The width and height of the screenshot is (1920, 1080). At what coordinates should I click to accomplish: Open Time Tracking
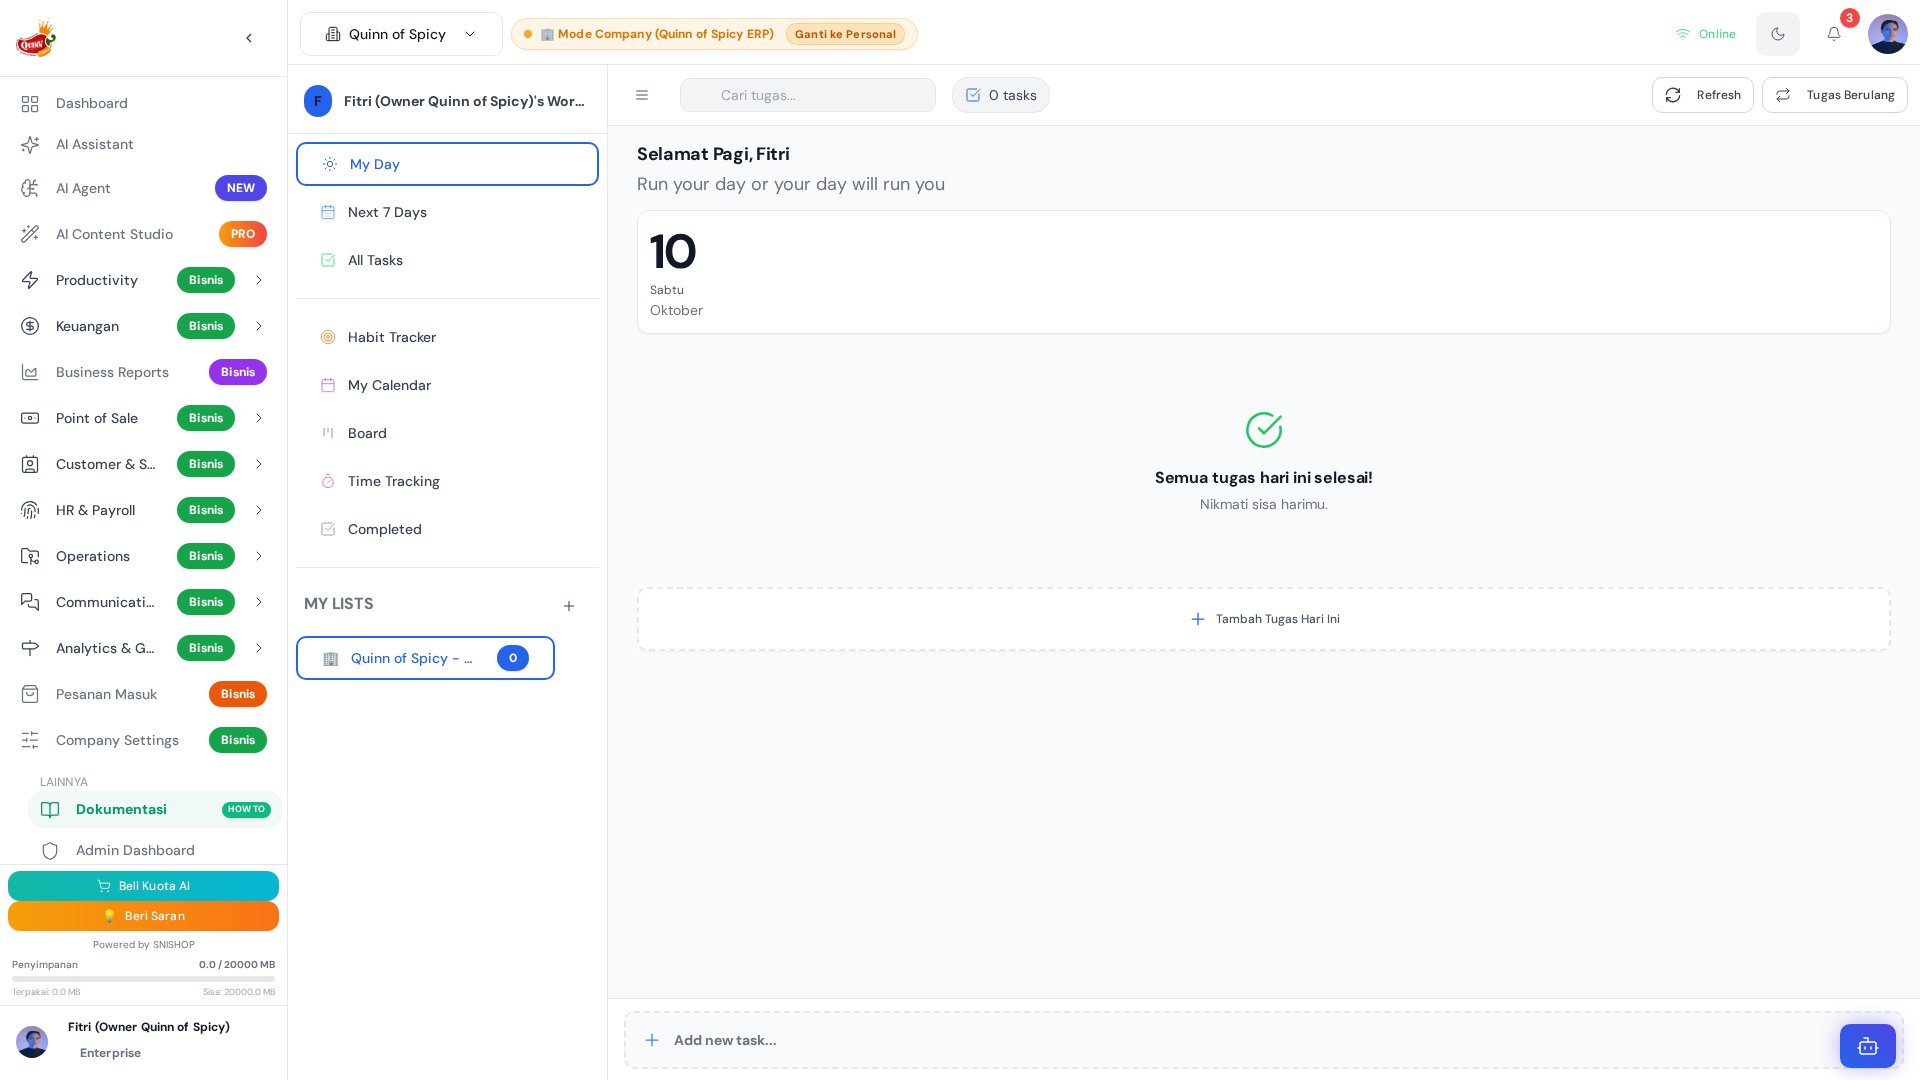447,481
